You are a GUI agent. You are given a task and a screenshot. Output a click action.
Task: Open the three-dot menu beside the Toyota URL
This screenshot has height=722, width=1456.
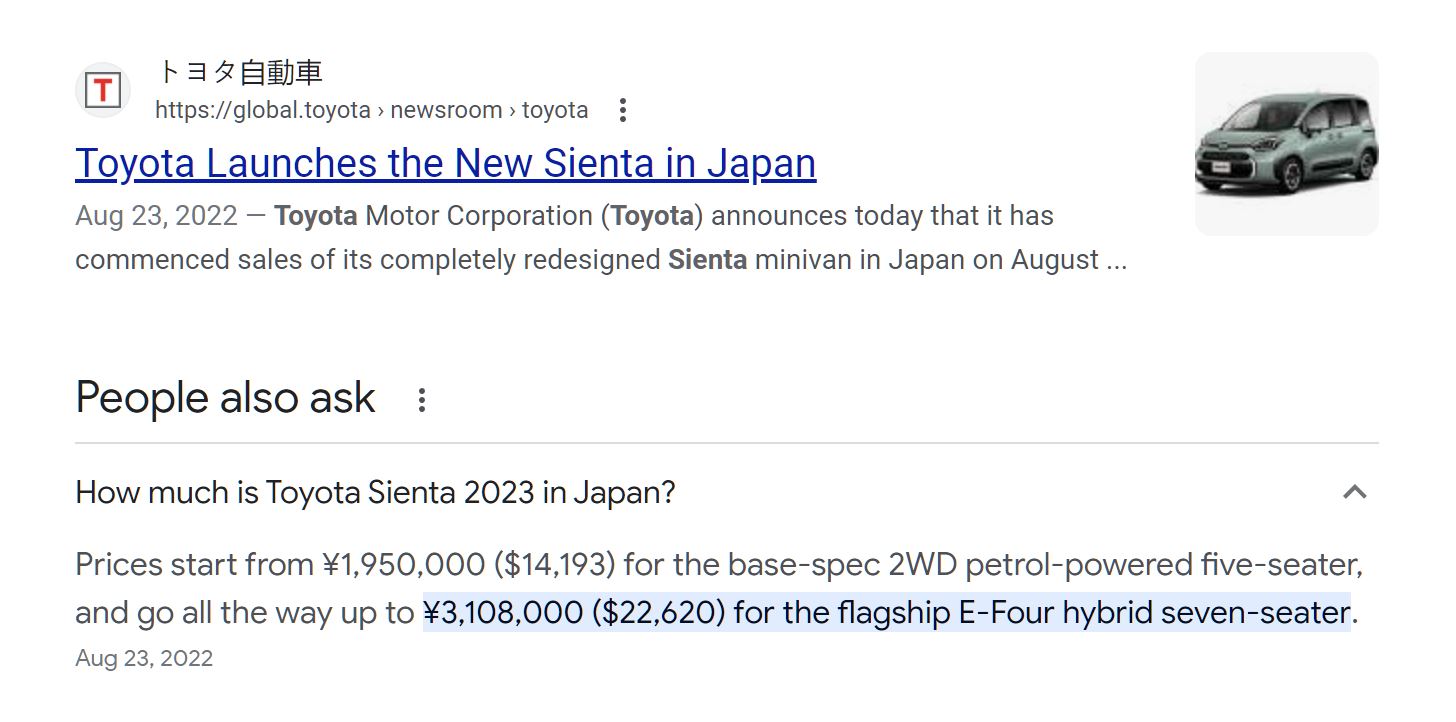(x=622, y=110)
